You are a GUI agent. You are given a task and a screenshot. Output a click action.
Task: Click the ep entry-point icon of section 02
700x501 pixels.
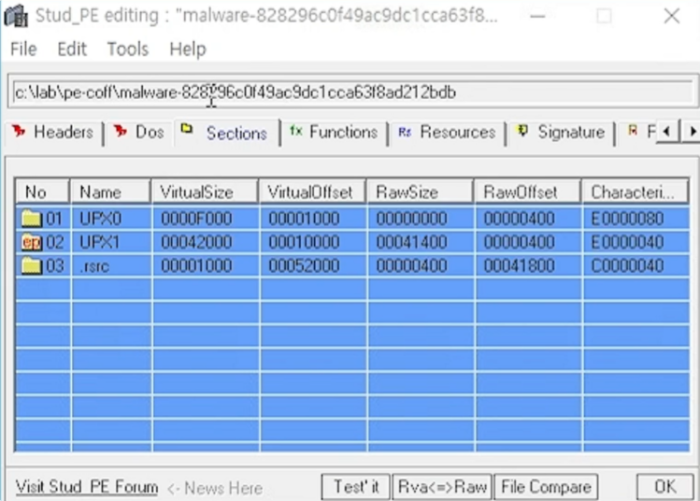31,242
